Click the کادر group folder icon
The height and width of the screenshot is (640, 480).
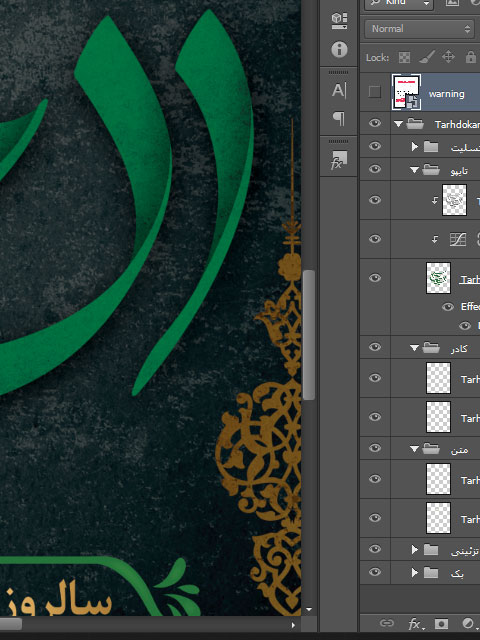pyautogui.click(x=431, y=347)
